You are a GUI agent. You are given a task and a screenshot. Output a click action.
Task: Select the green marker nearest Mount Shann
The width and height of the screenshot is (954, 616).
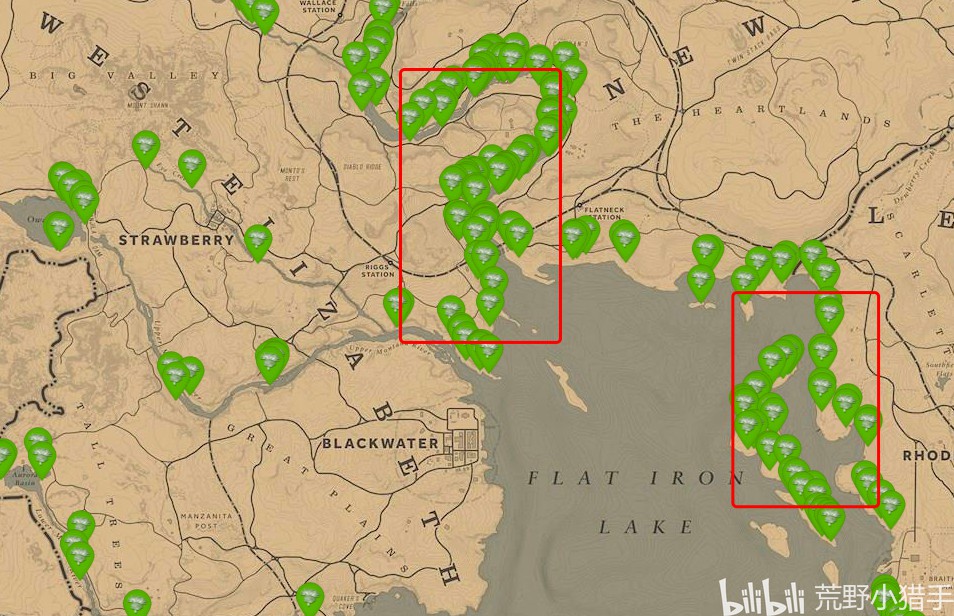[x=146, y=149]
